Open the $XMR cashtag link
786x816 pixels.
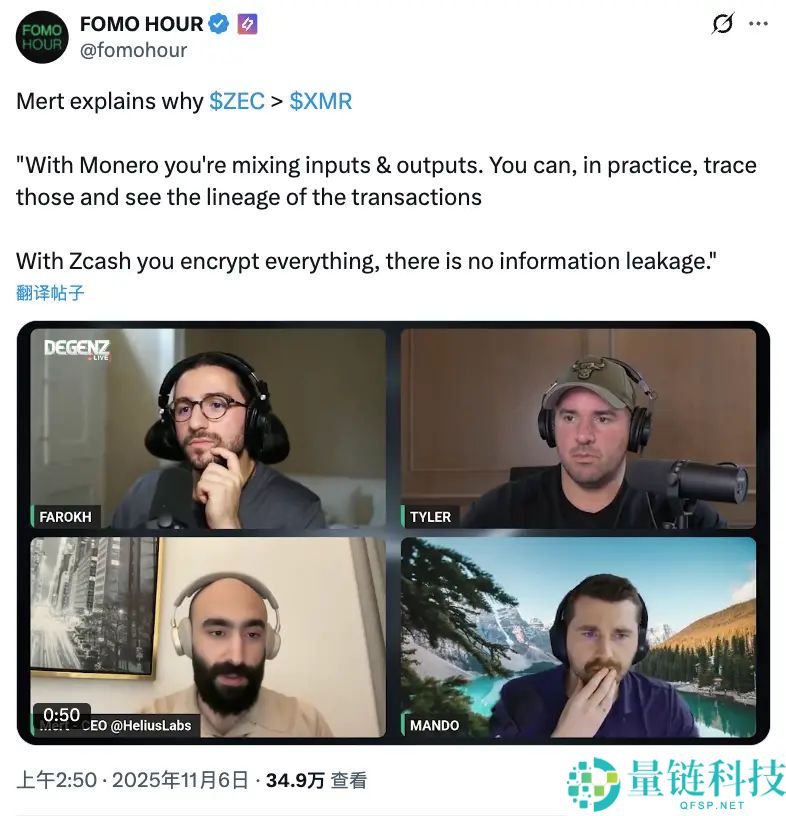[x=321, y=101]
